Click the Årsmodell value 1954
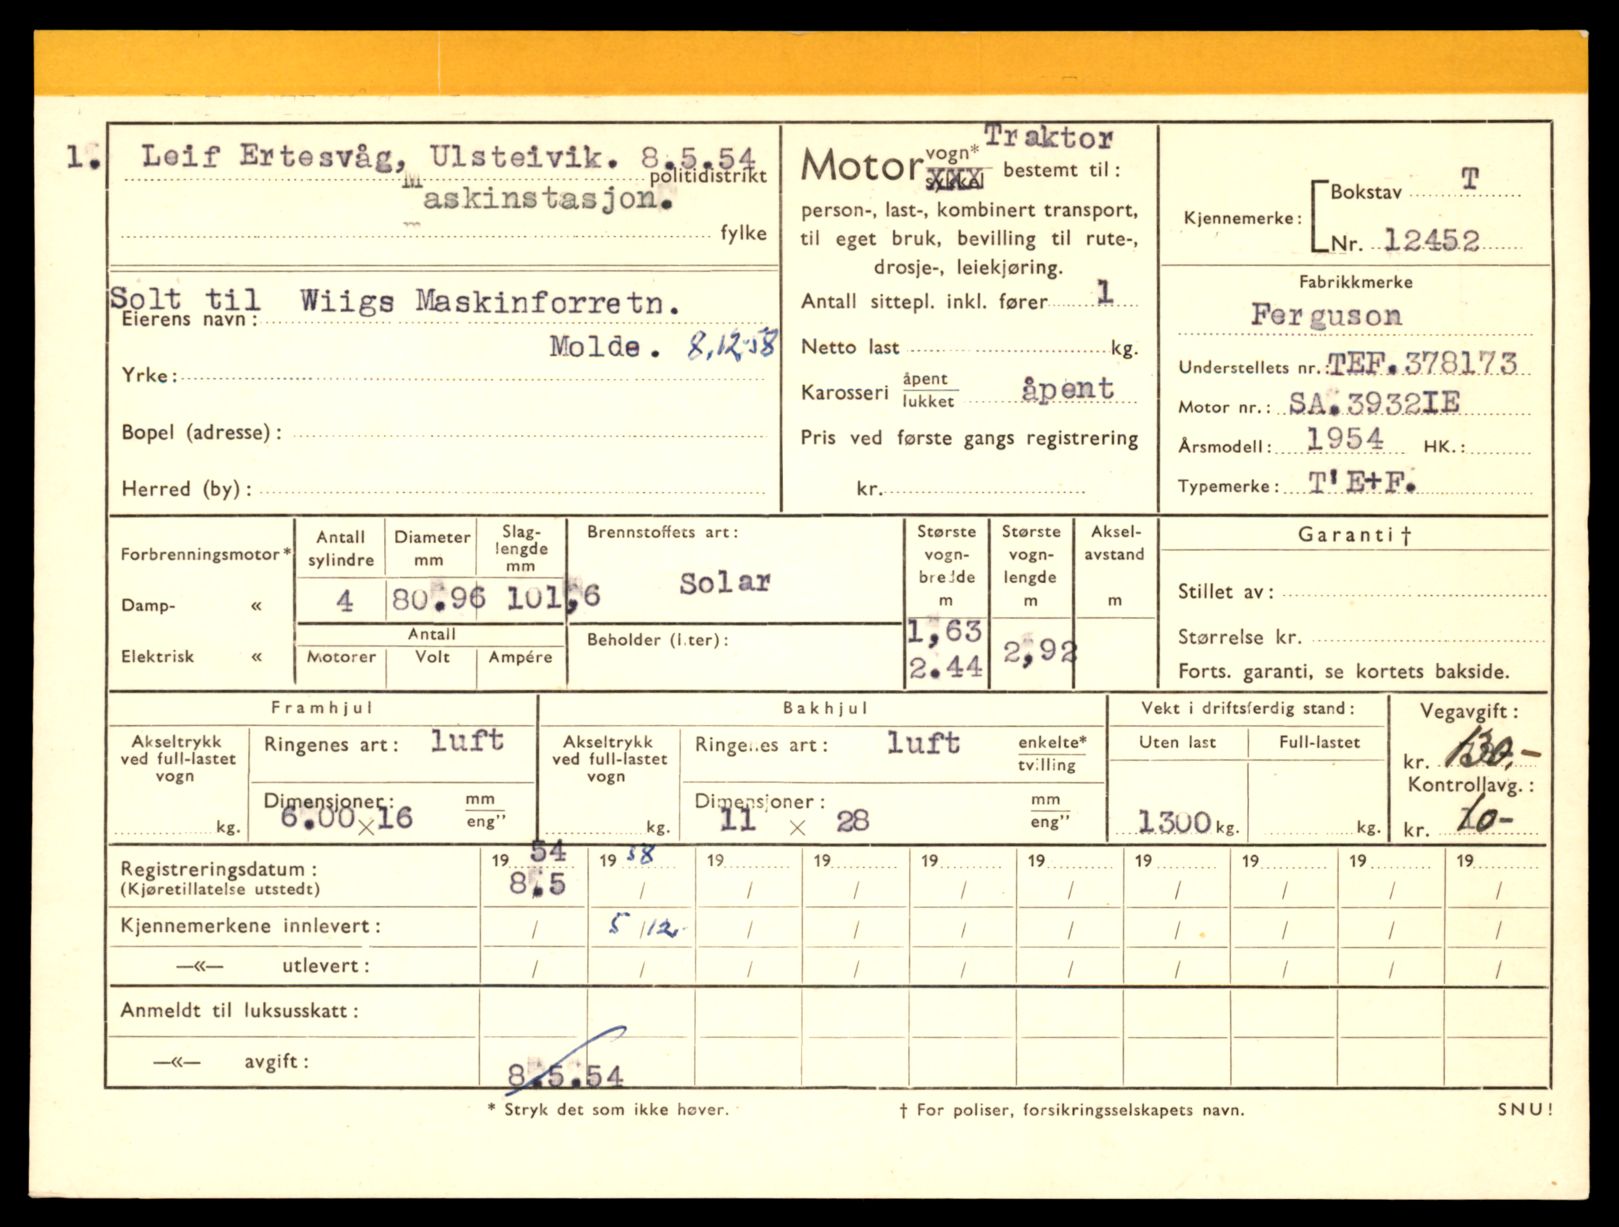1619x1227 pixels. (x=1345, y=440)
